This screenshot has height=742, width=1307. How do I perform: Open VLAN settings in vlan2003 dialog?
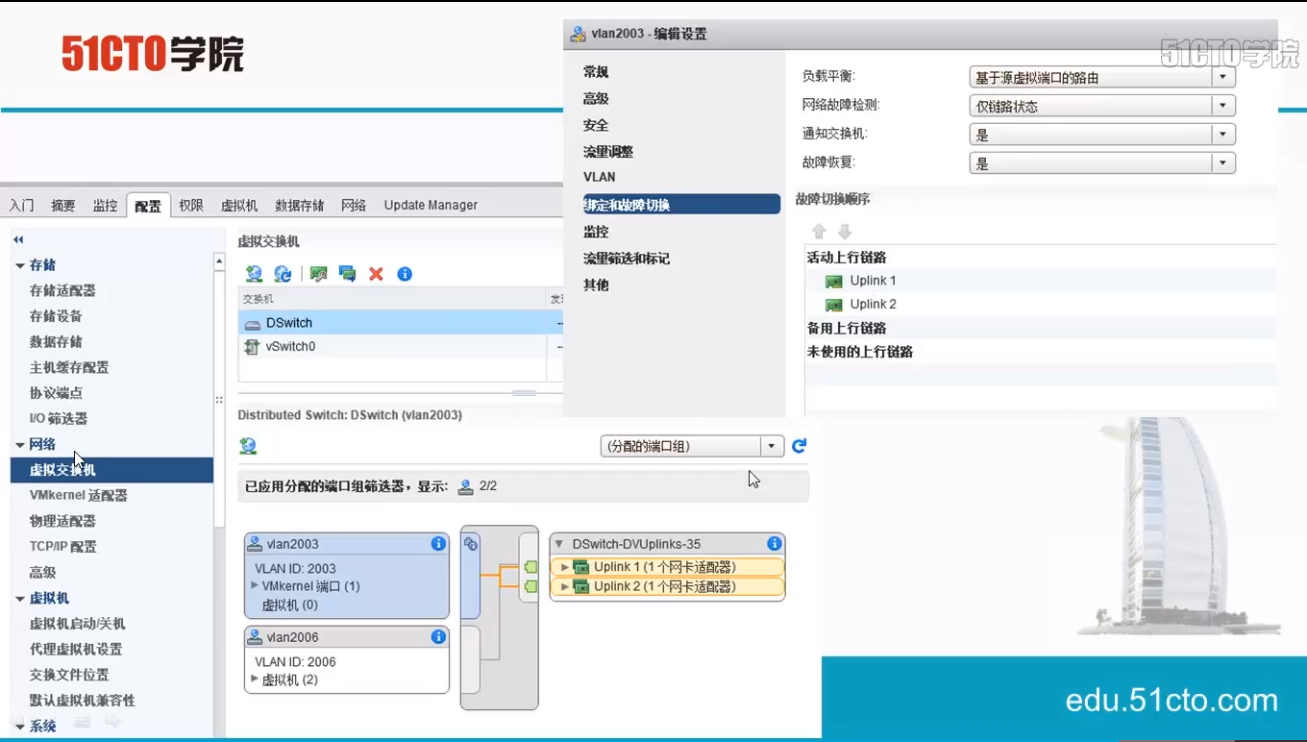pyautogui.click(x=600, y=177)
